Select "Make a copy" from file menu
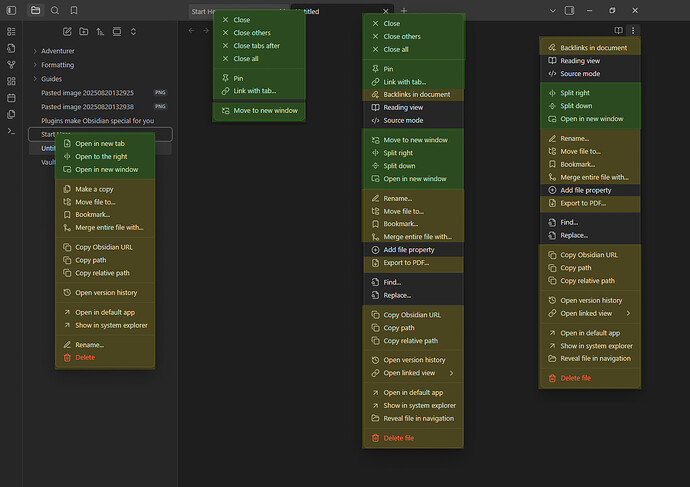Screen dimensions: 690x487 (95, 189)
